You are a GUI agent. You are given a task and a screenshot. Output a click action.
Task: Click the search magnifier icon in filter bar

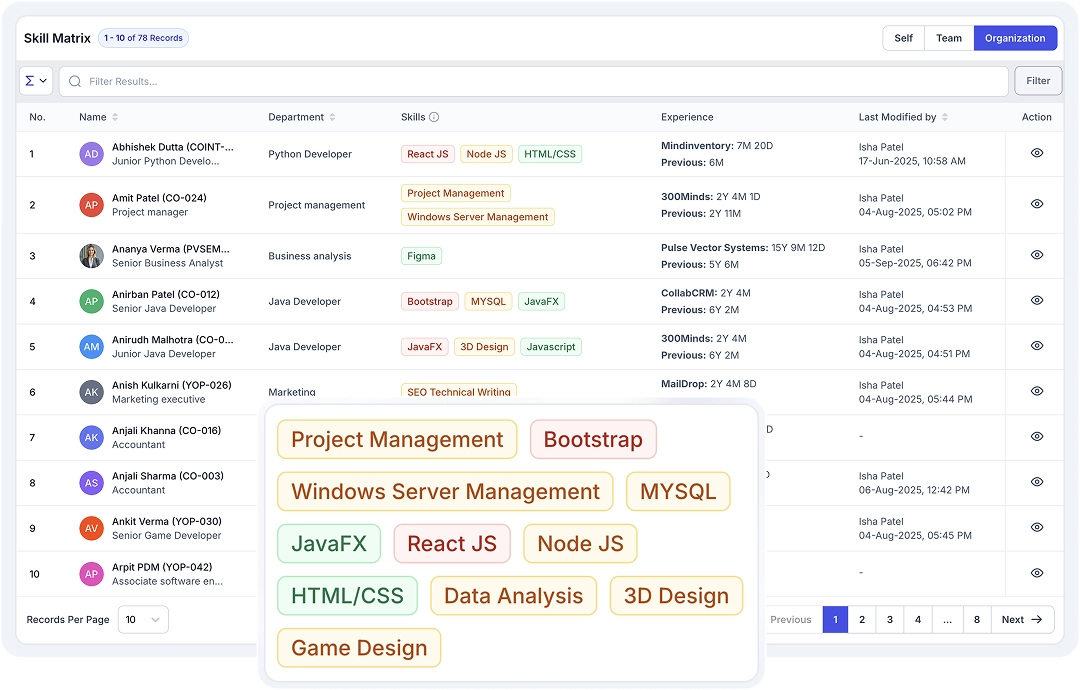[75, 81]
